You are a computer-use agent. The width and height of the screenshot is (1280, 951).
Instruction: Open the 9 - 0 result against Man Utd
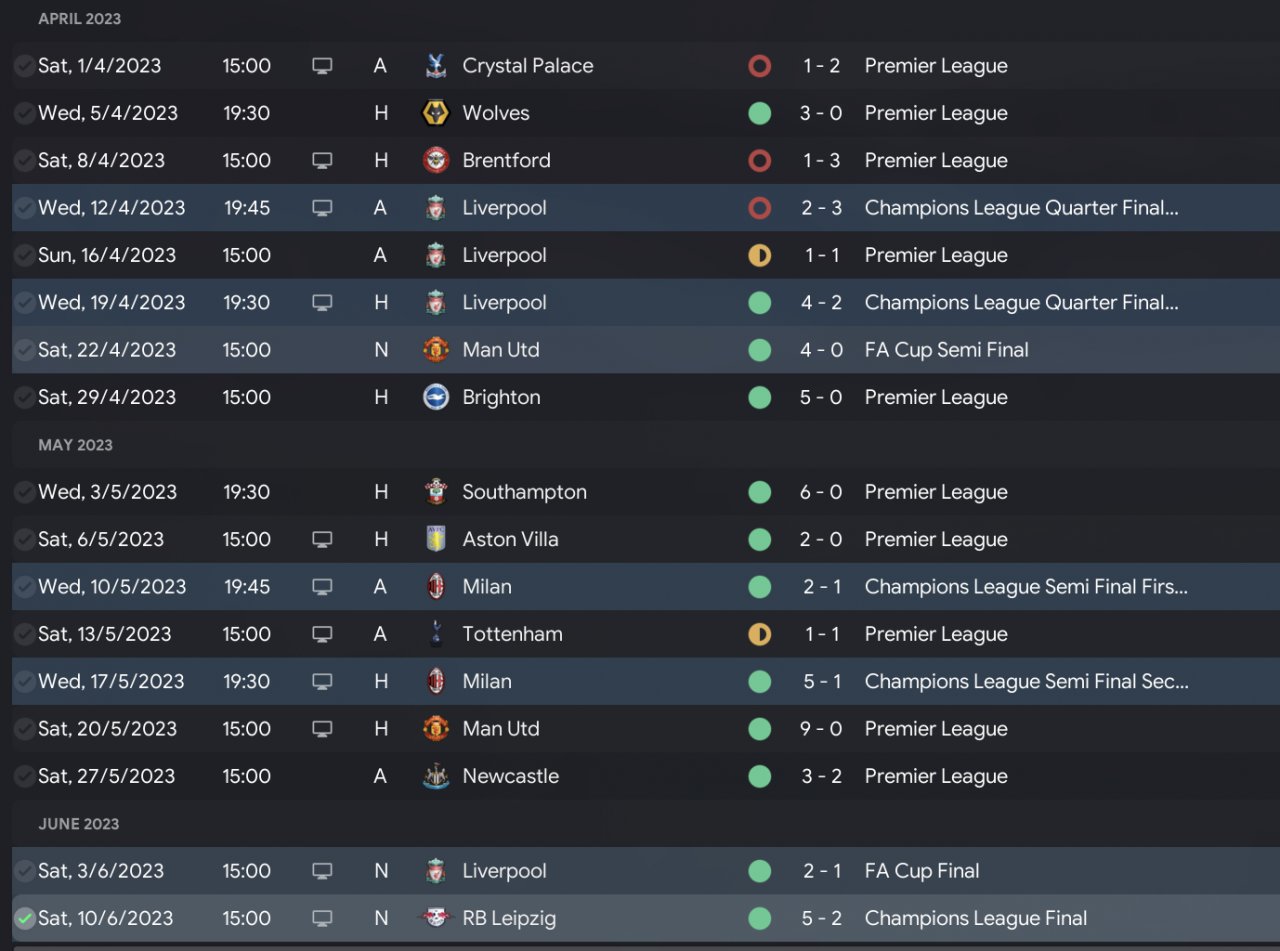(x=821, y=729)
